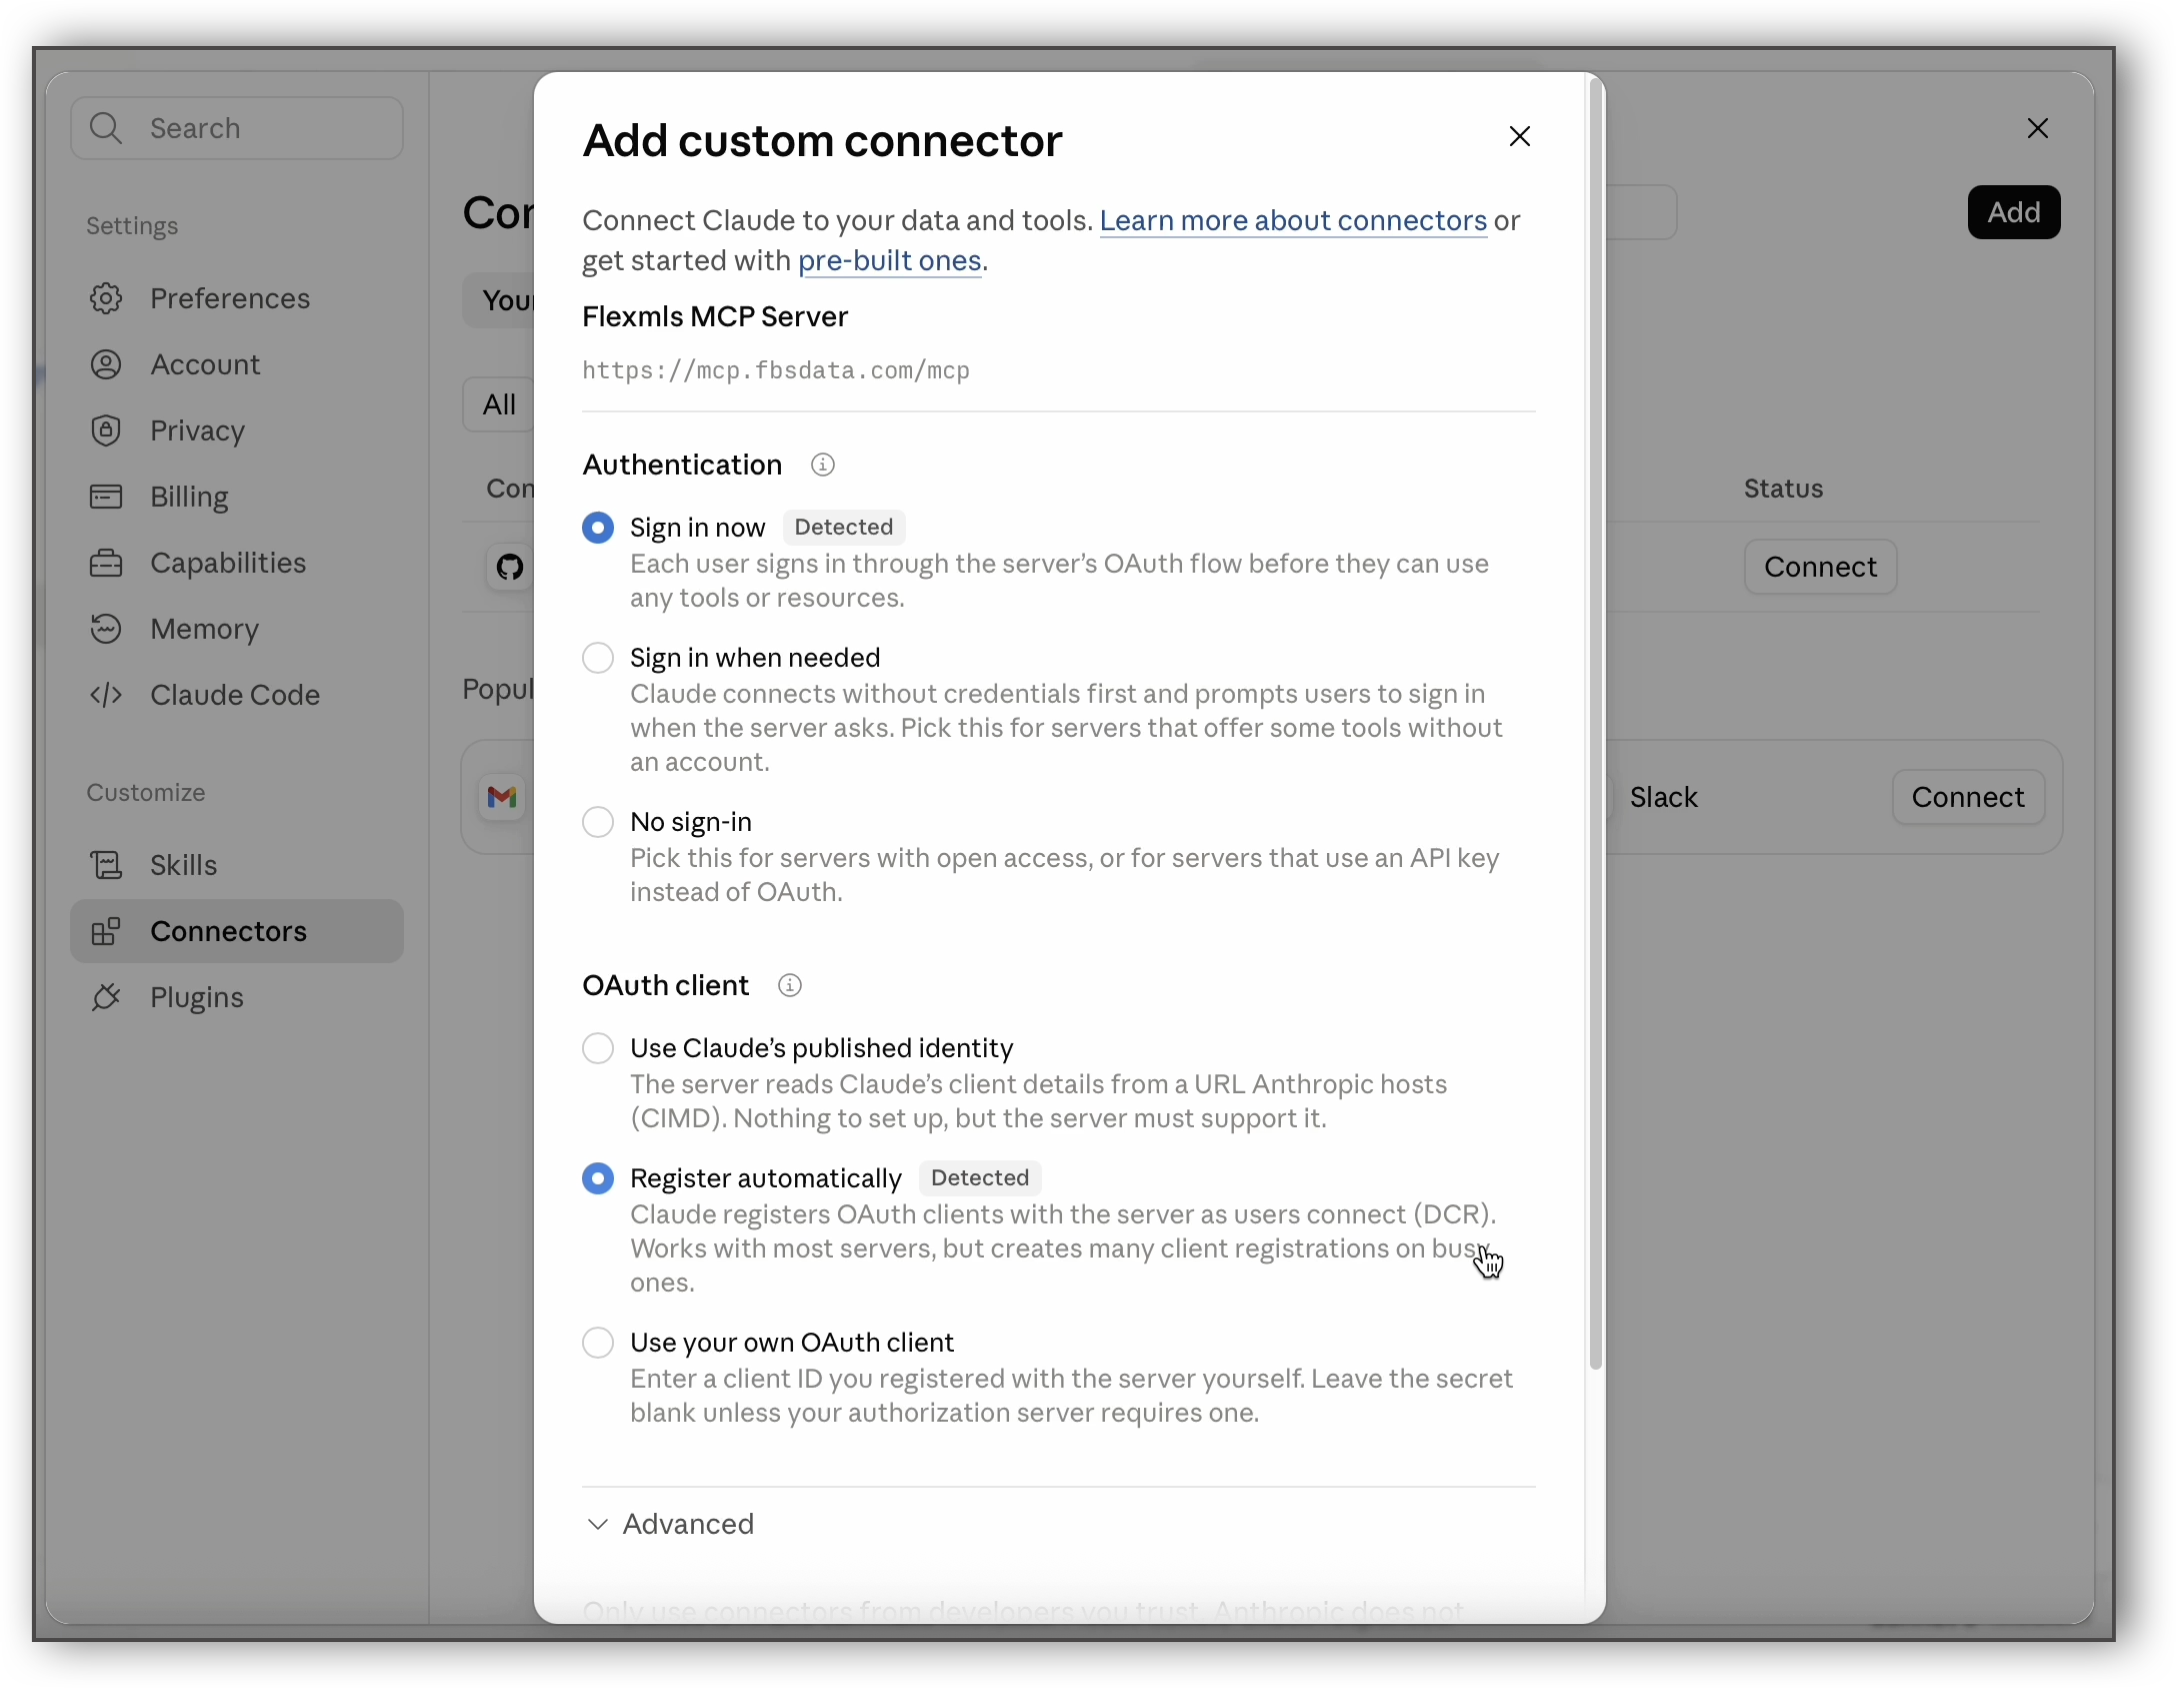Open the Billing settings page
Image resolution: width=2176 pixels, height=1688 pixels.
pyautogui.click(x=237, y=496)
